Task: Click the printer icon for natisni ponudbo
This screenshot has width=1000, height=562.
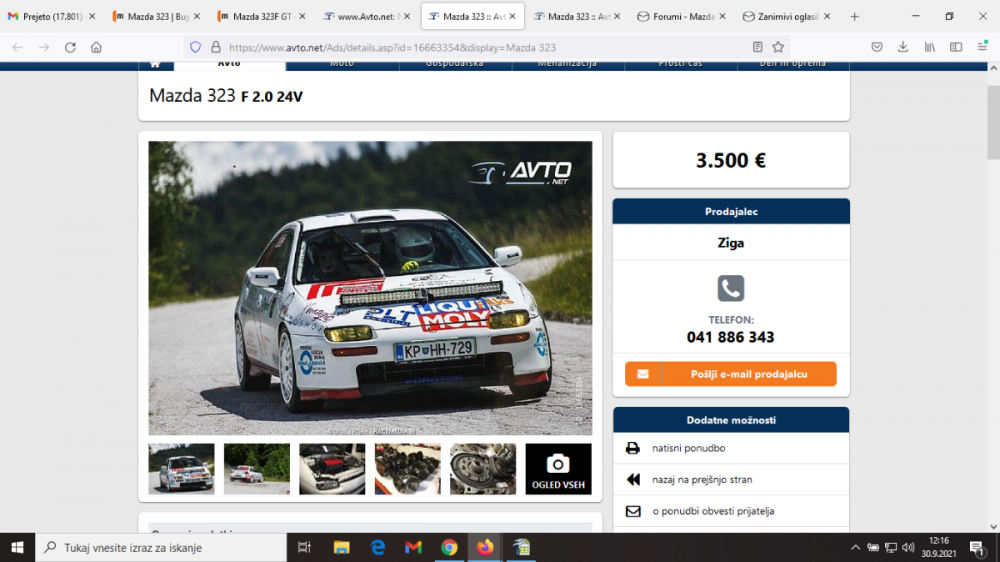Action: (x=632, y=448)
